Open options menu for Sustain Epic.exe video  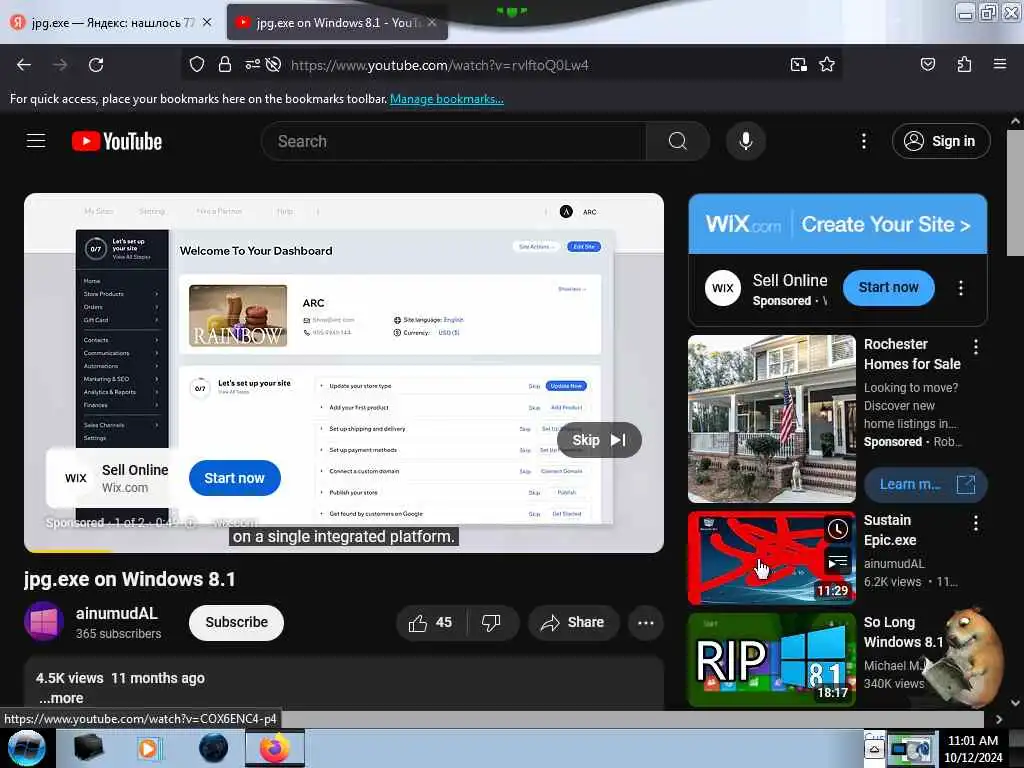pos(975,522)
